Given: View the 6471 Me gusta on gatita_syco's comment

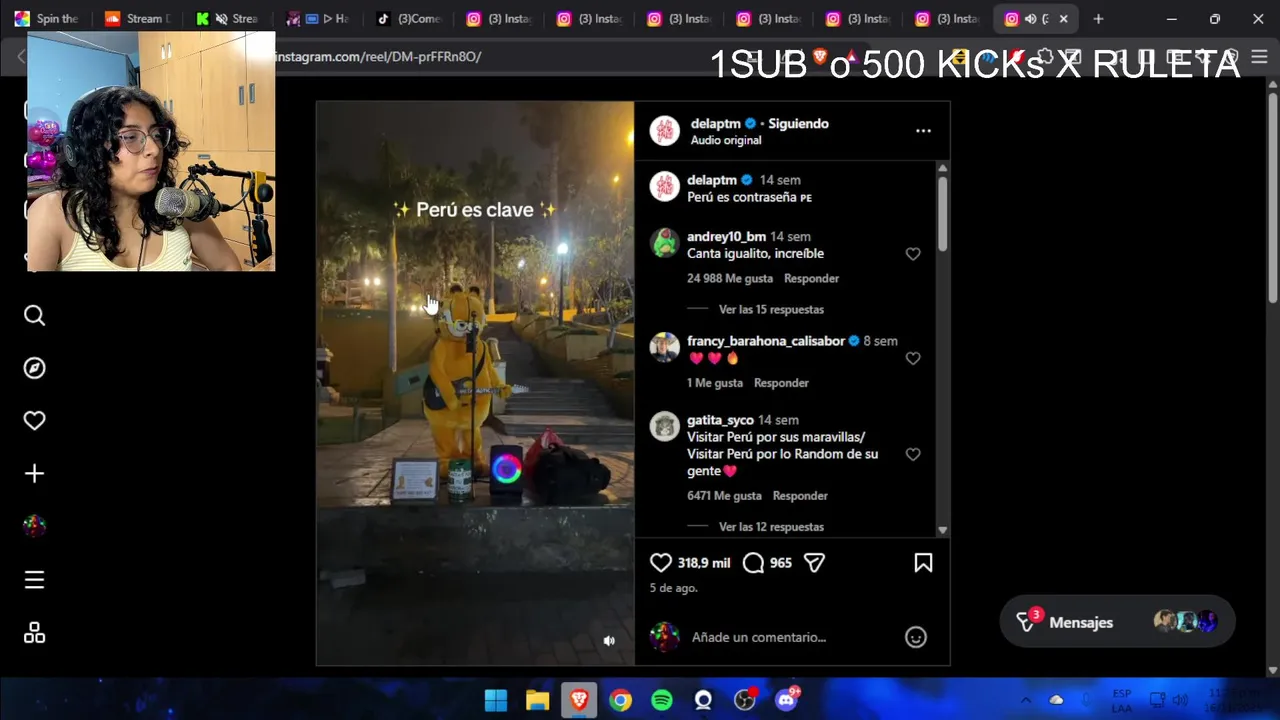Looking at the screenshot, I should [x=724, y=495].
